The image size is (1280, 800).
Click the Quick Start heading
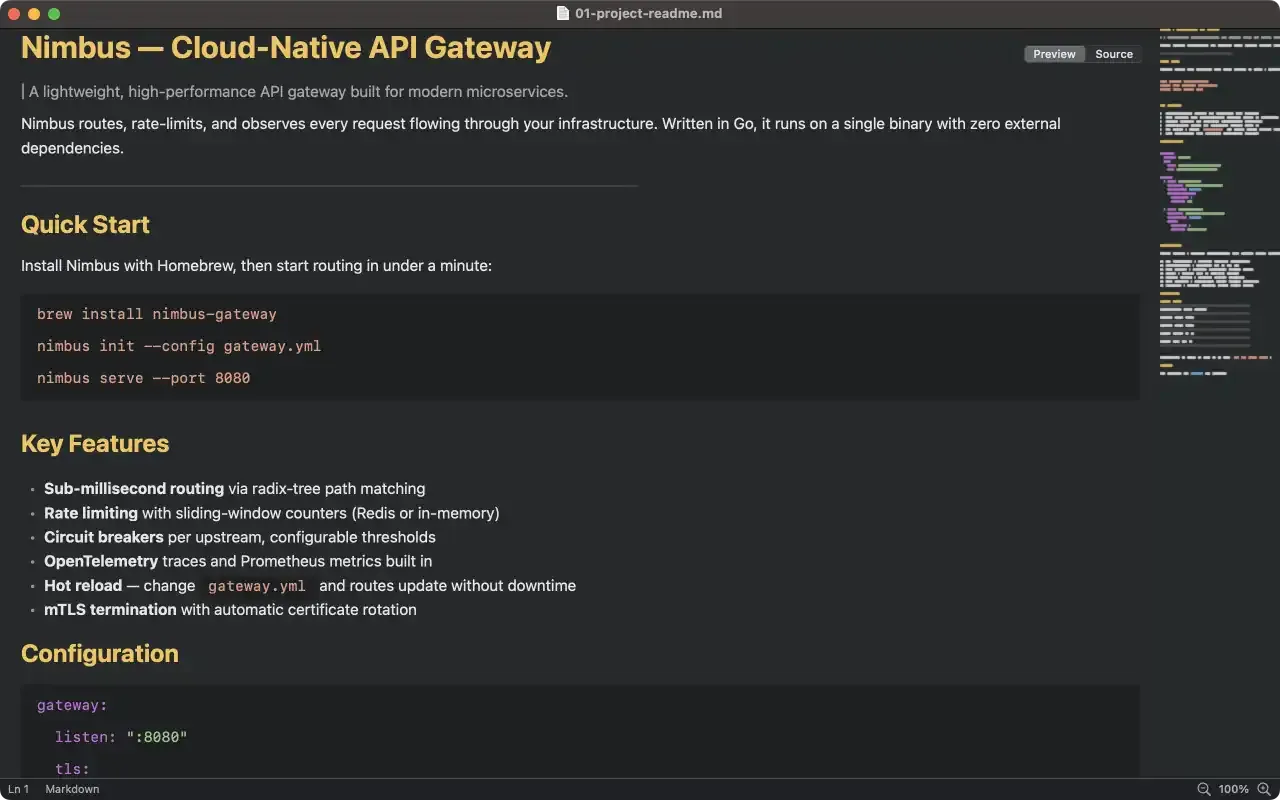(85, 224)
